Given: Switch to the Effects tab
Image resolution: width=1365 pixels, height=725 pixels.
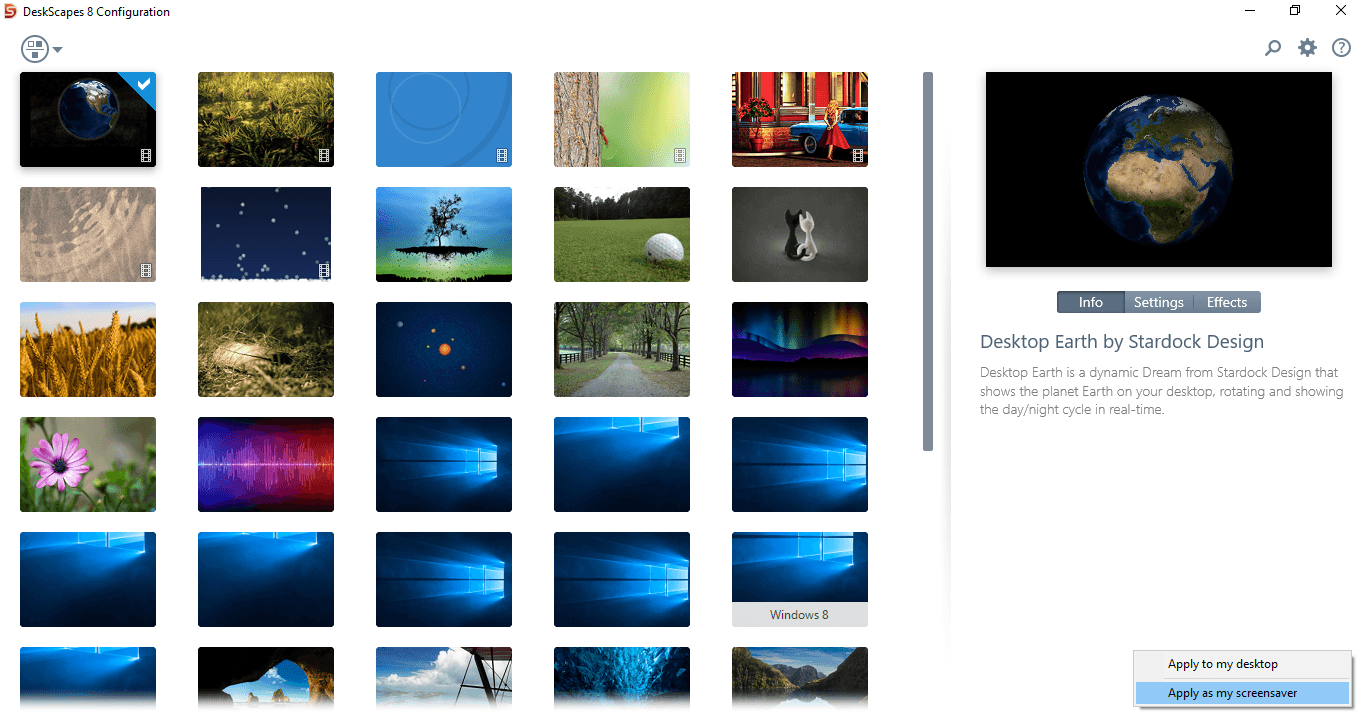Looking at the screenshot, I should click(1227, 302).
